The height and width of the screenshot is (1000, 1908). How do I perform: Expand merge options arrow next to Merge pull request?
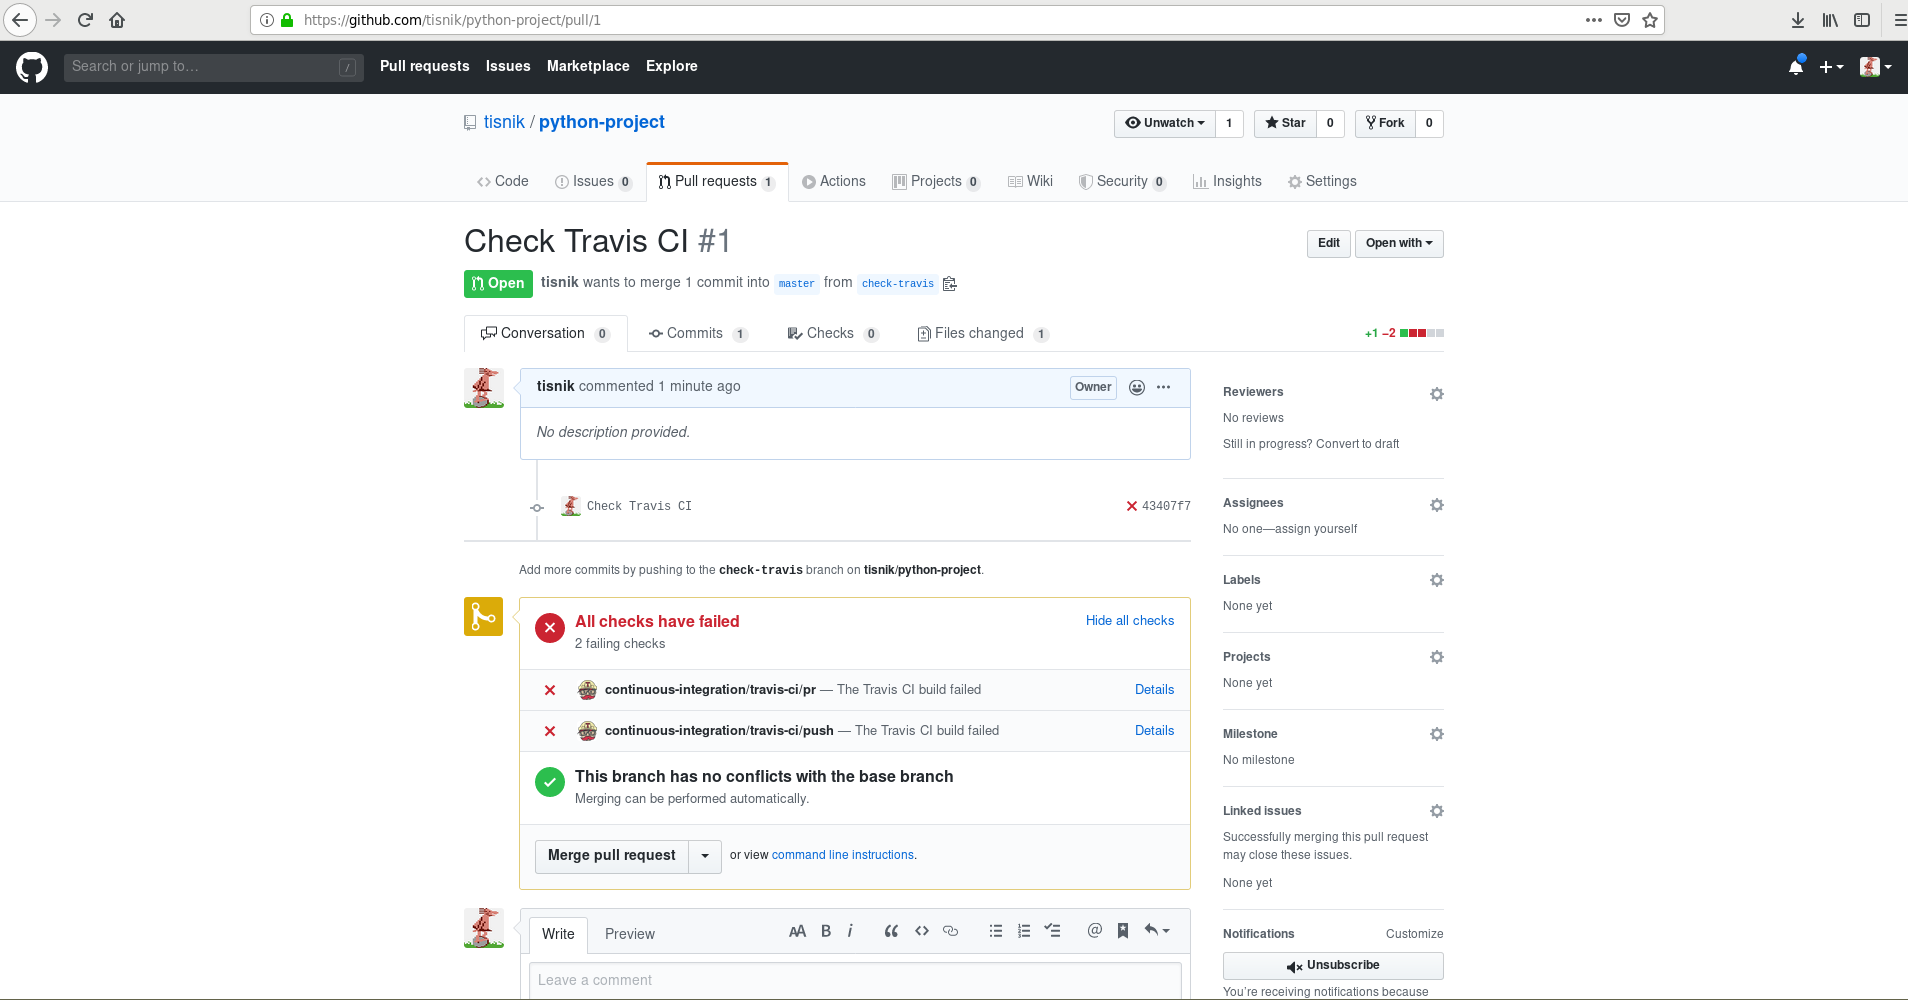pyautogui.click(x=705, y=856)
